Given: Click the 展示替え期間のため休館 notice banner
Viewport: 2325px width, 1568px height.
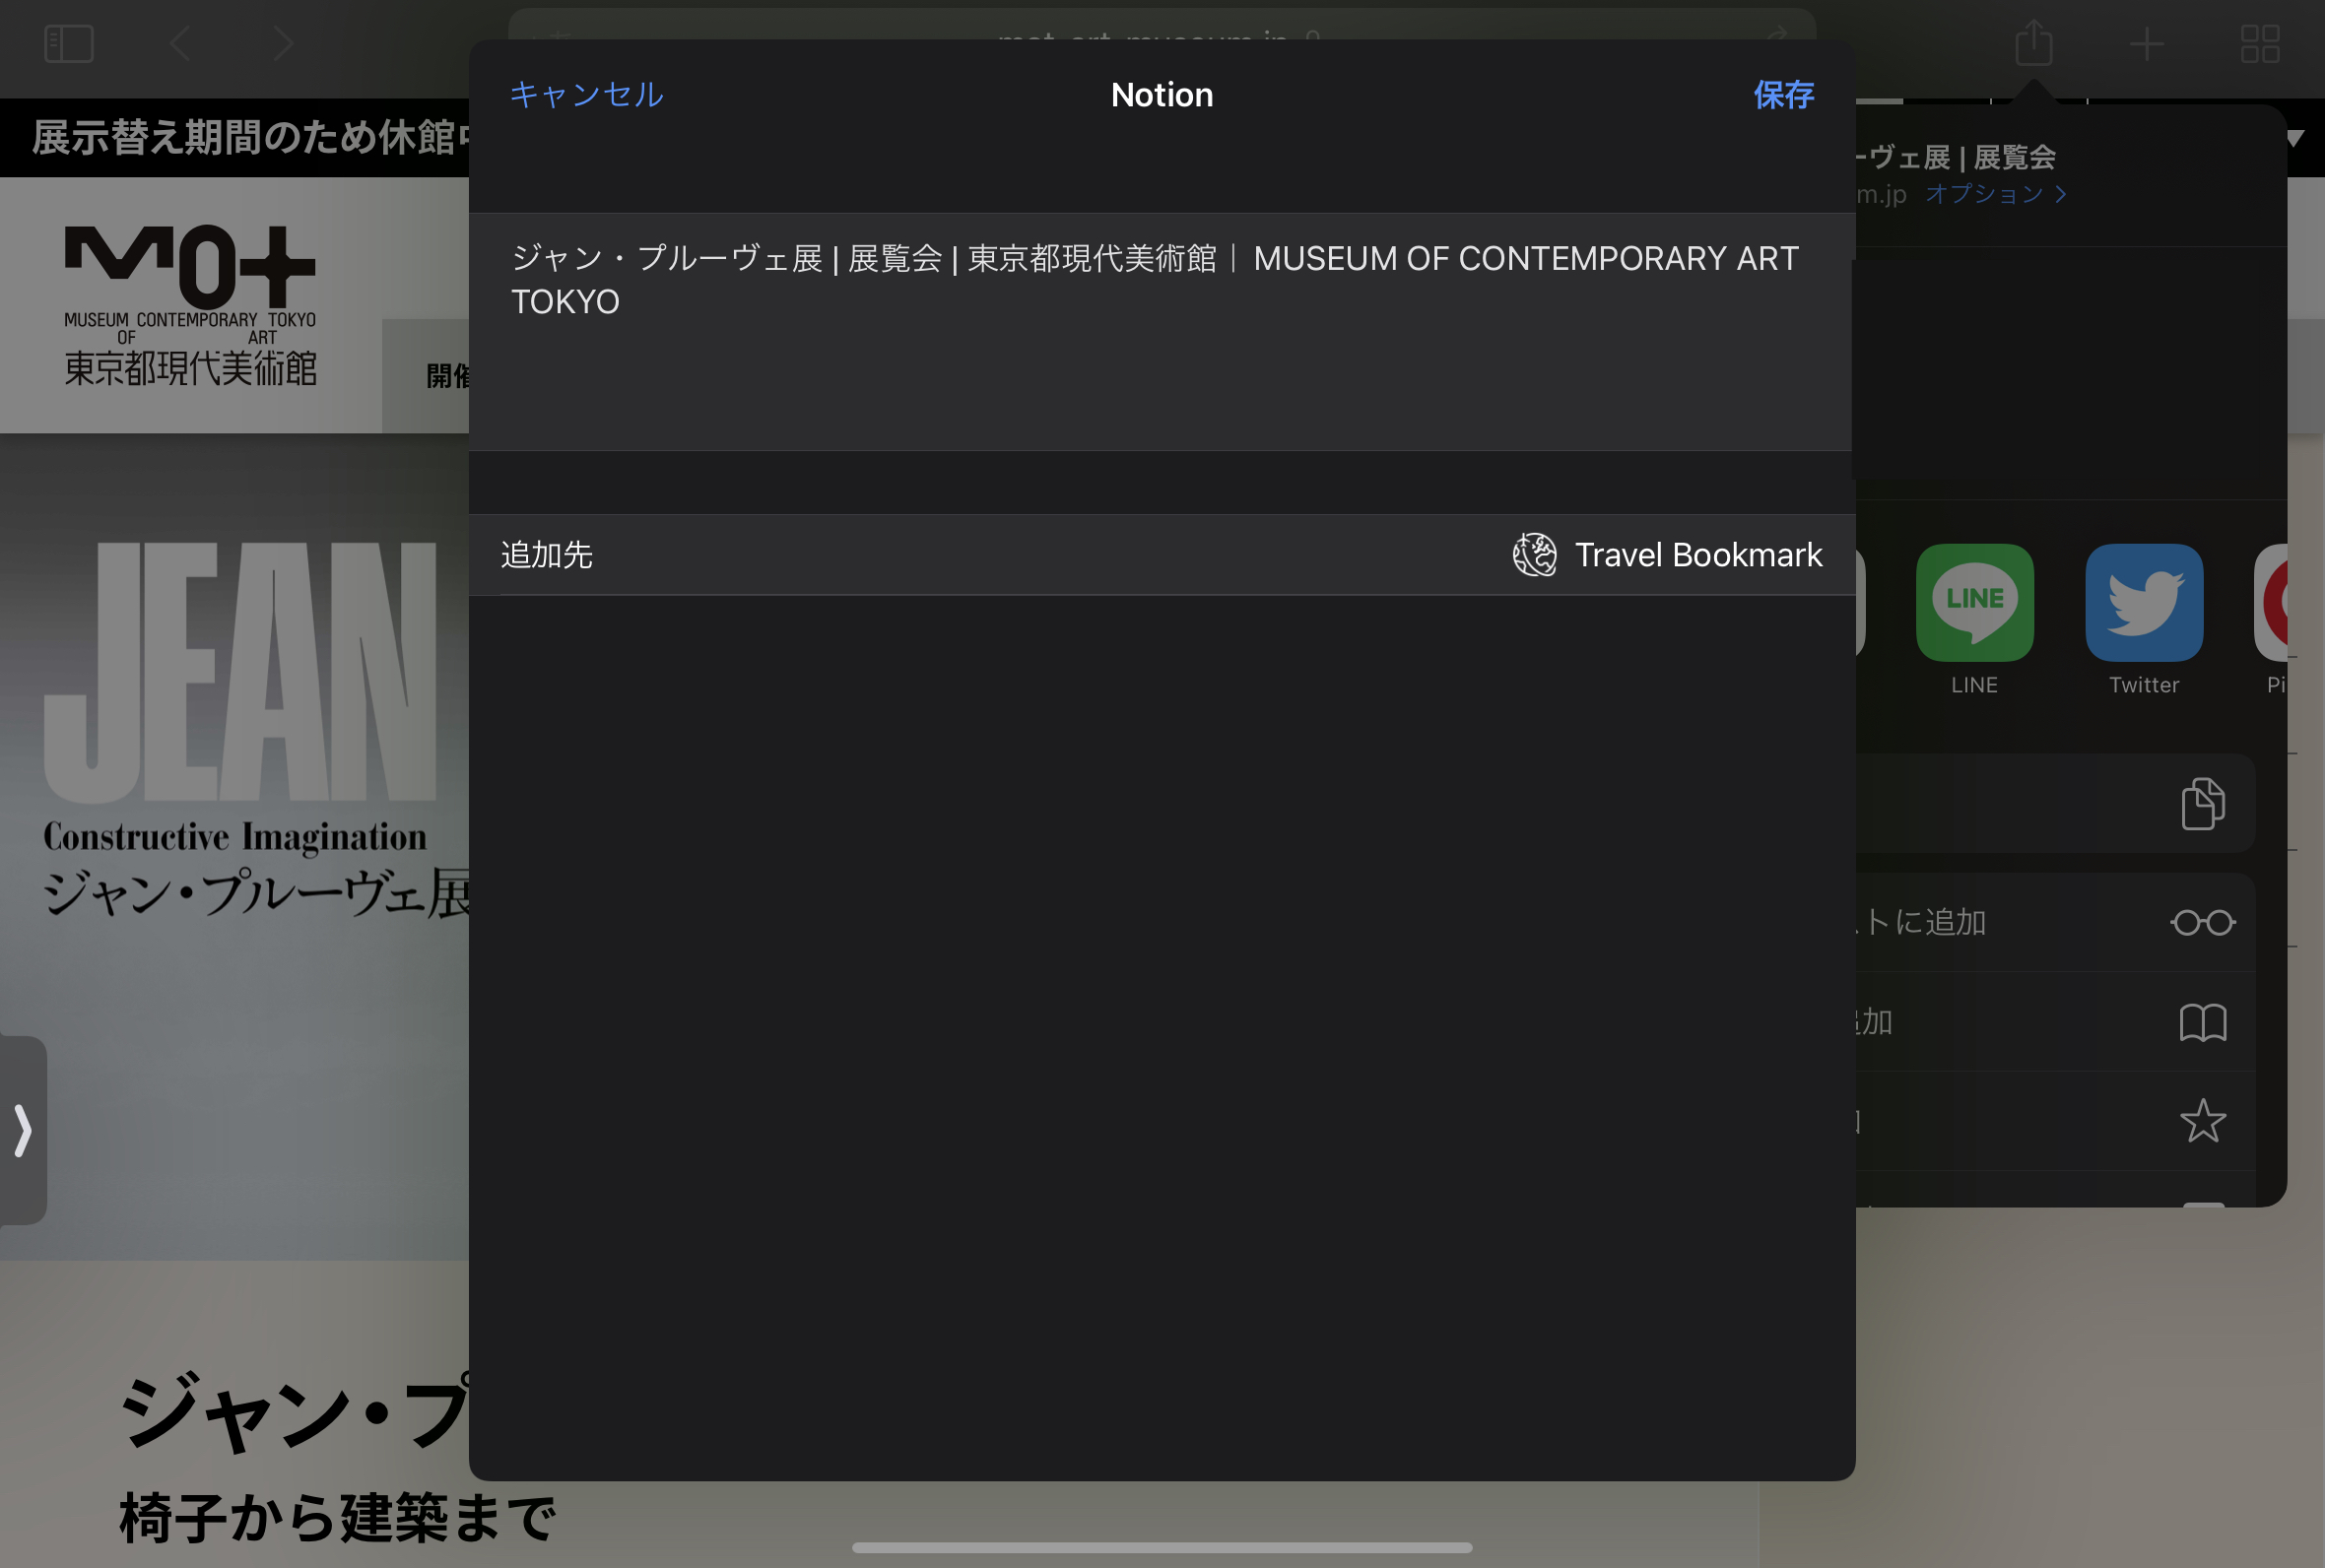Looking at the screenshot, I should (235, 138).
